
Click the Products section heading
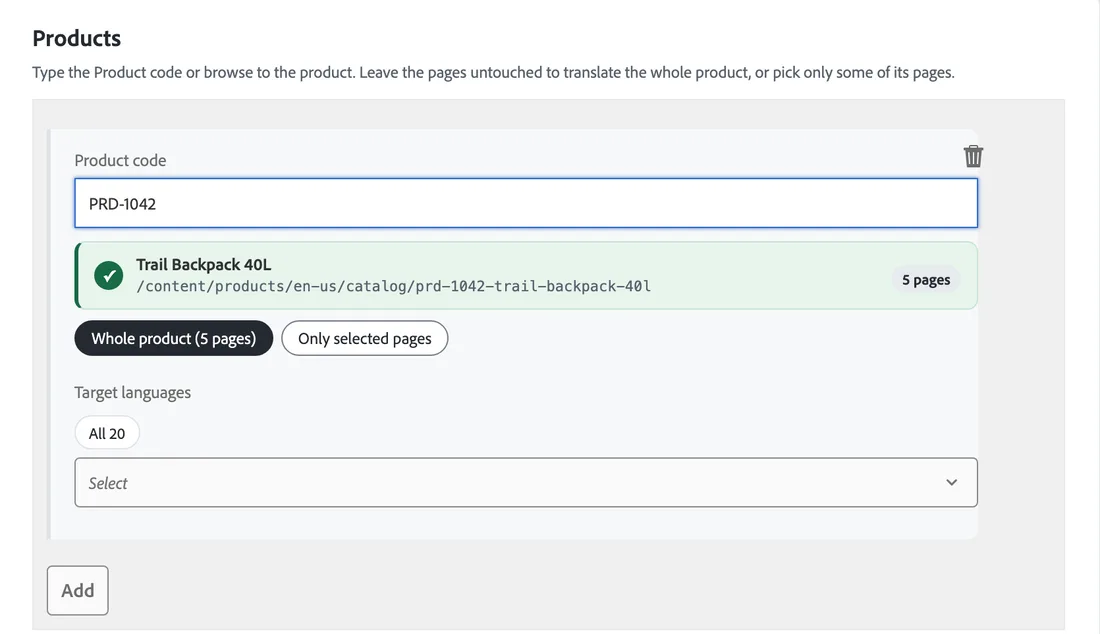76,38
